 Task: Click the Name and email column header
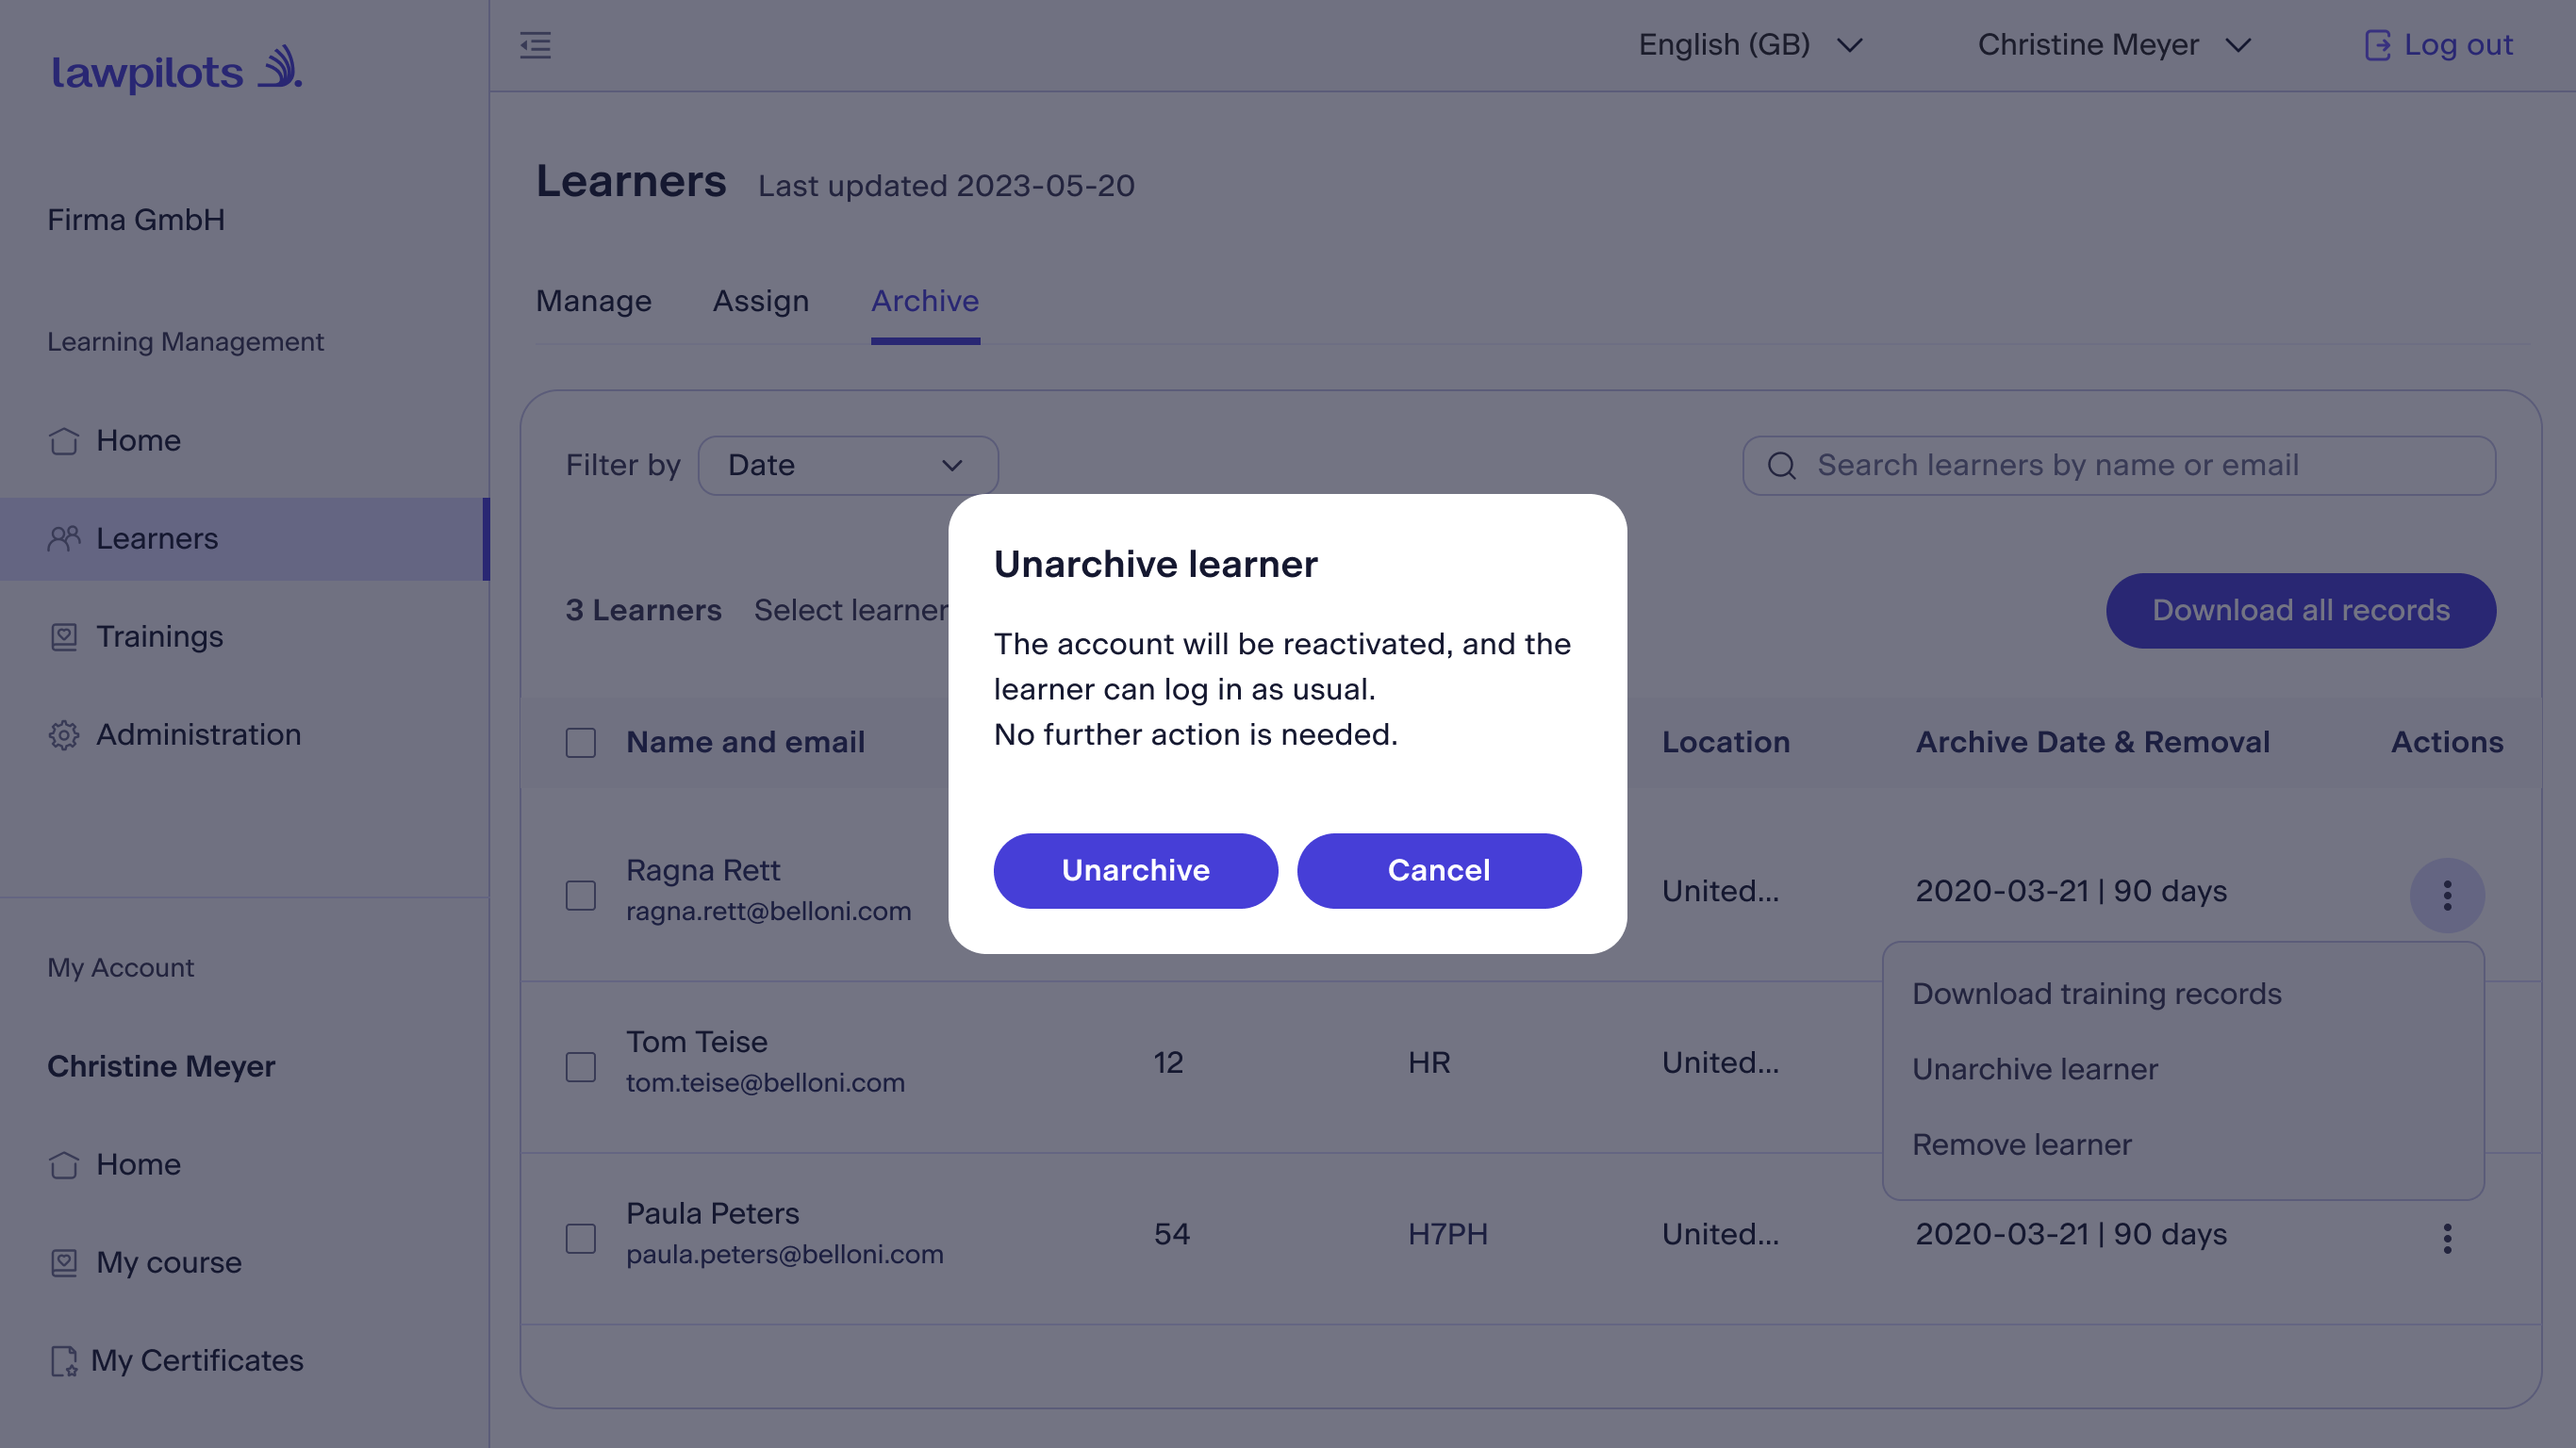[x=745, y=743]
